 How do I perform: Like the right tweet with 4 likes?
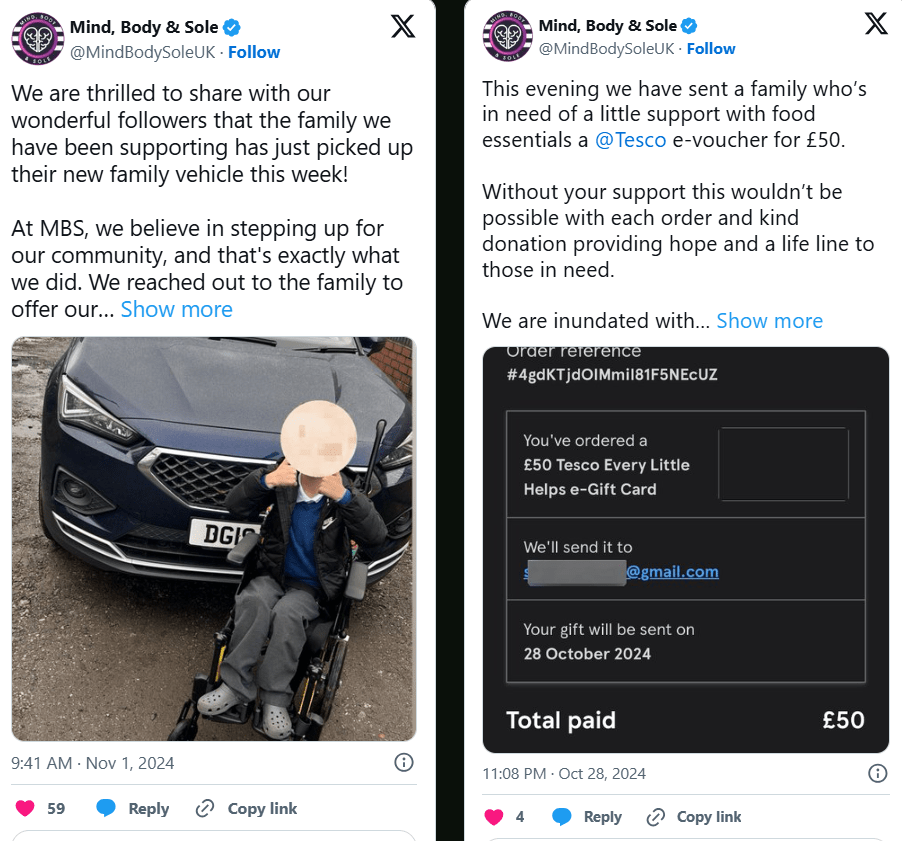click(x=493, y=816)
